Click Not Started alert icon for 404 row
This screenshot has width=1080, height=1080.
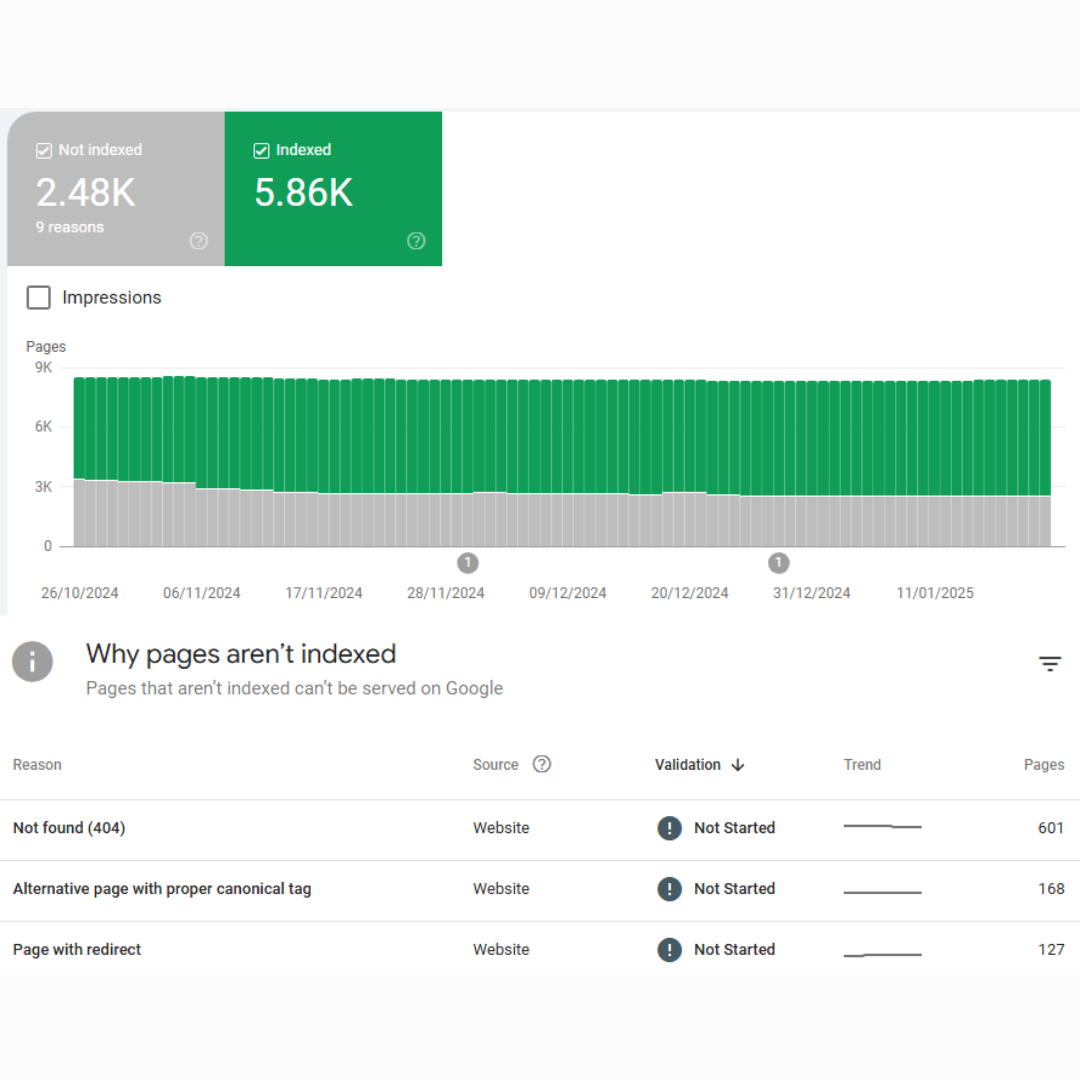click(x=669, y=828)
